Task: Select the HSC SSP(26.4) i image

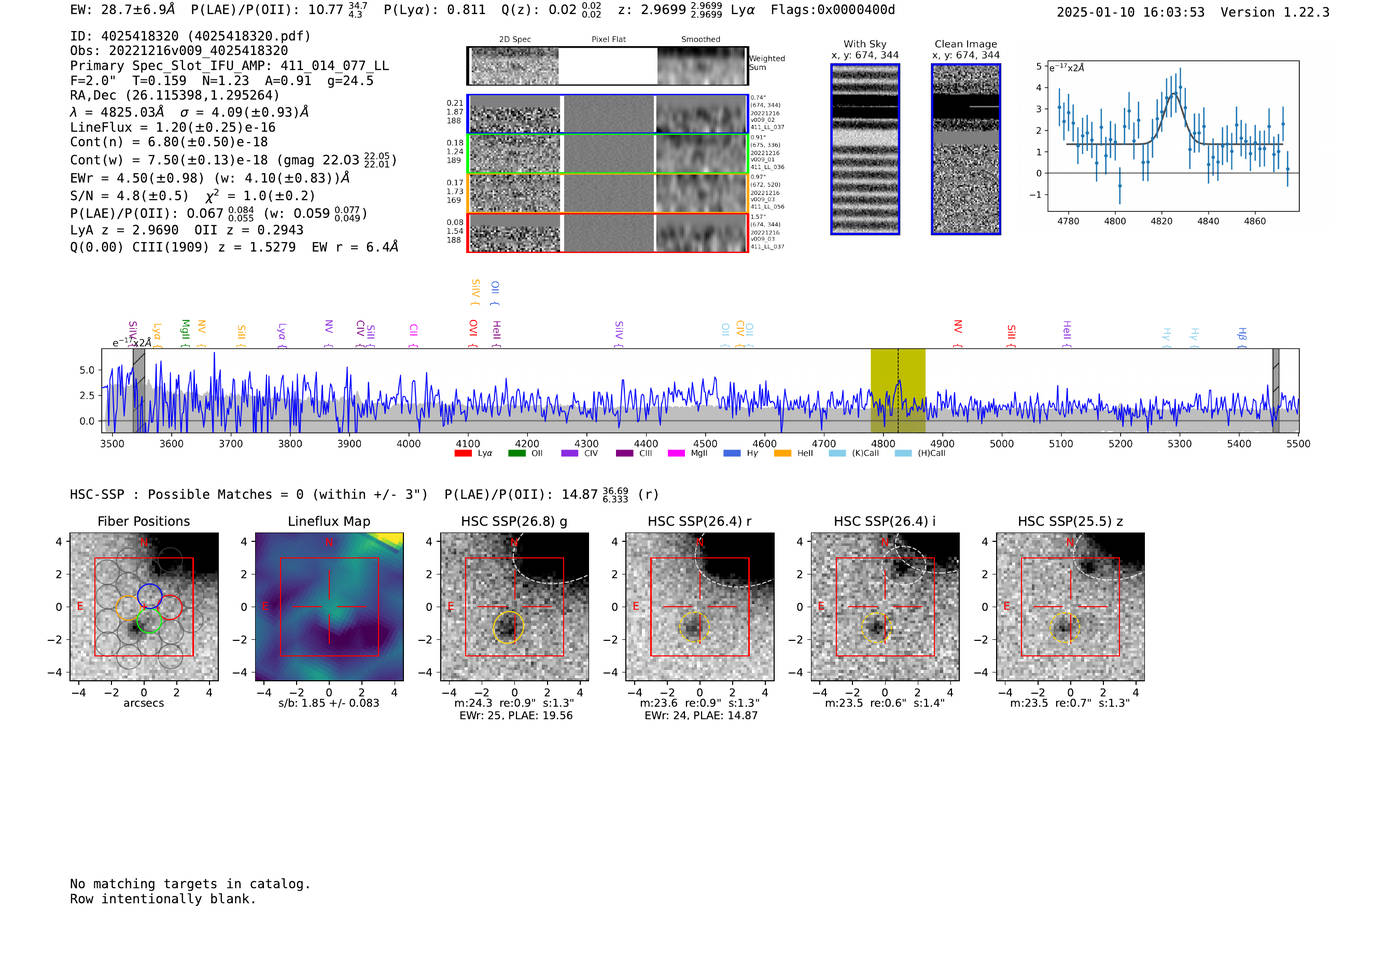Action: [885, 607]
